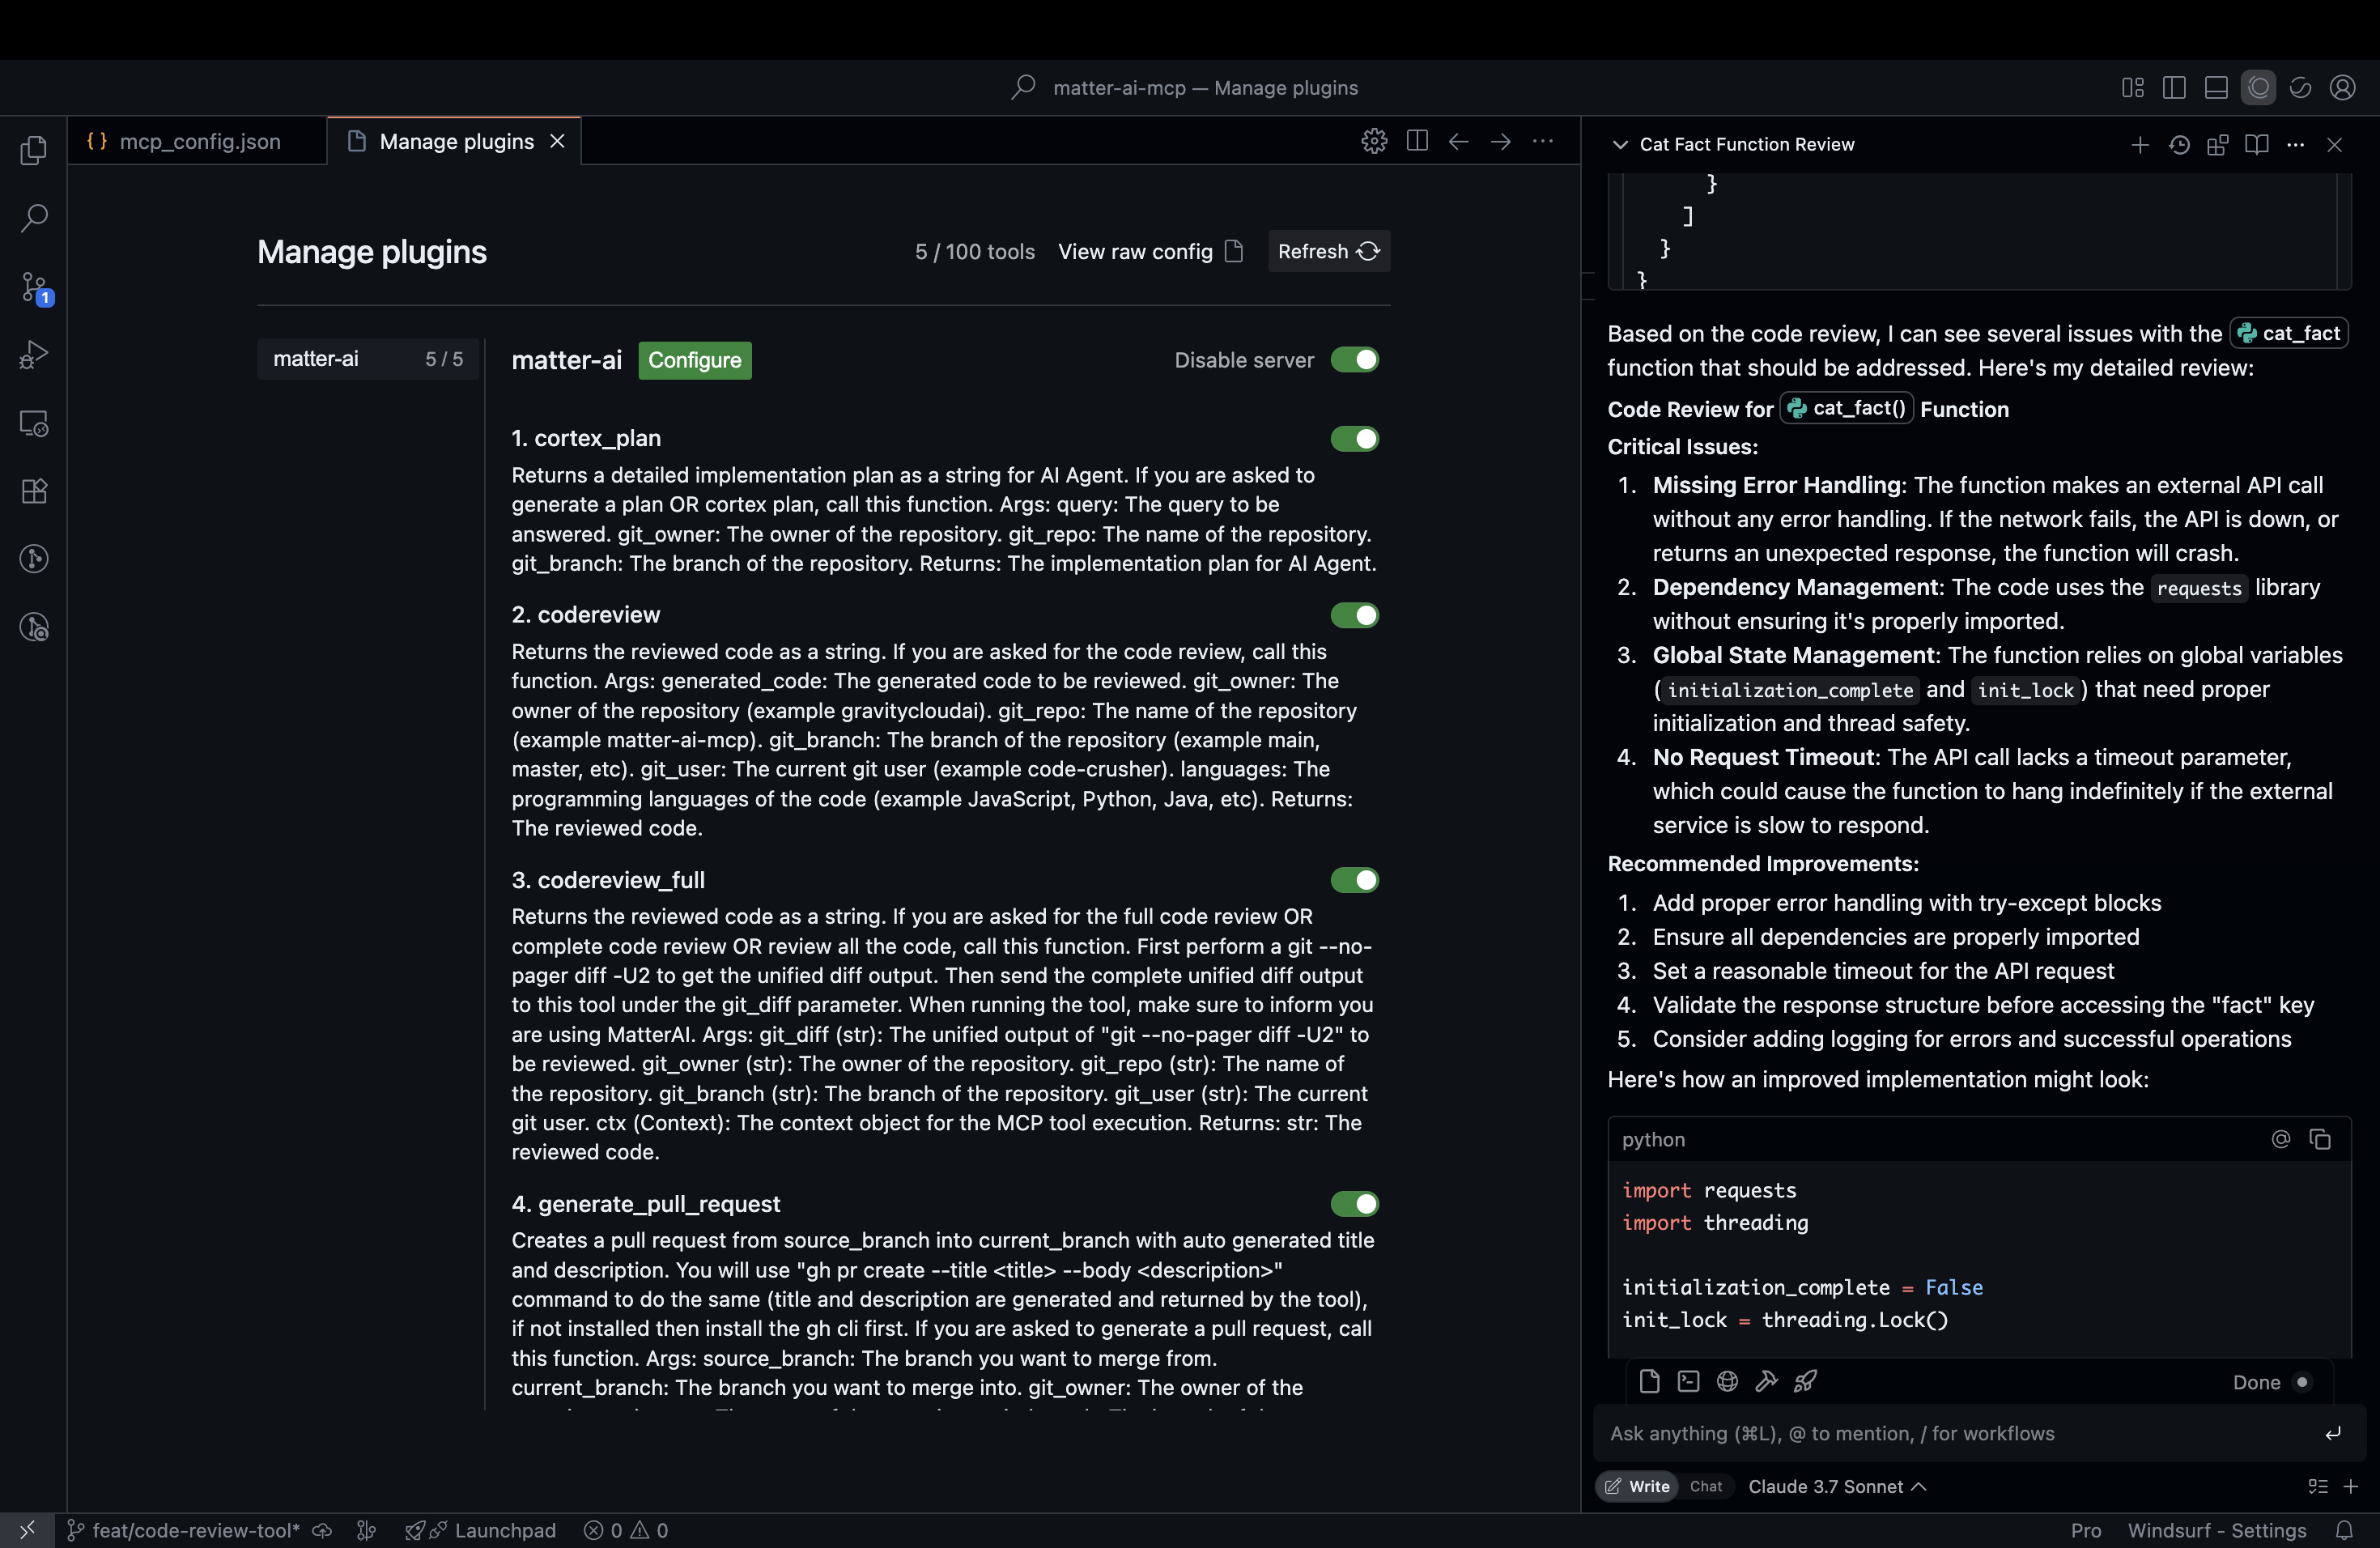Click the command center search box
2380x1548 pixels.
(1184, 88)
